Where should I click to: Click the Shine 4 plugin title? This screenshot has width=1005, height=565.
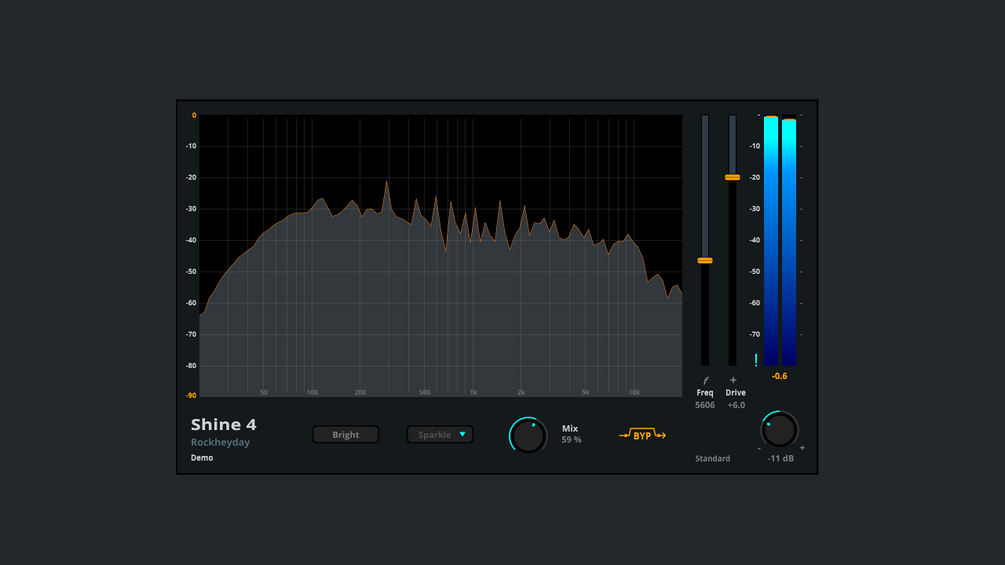tap(224, 424)
